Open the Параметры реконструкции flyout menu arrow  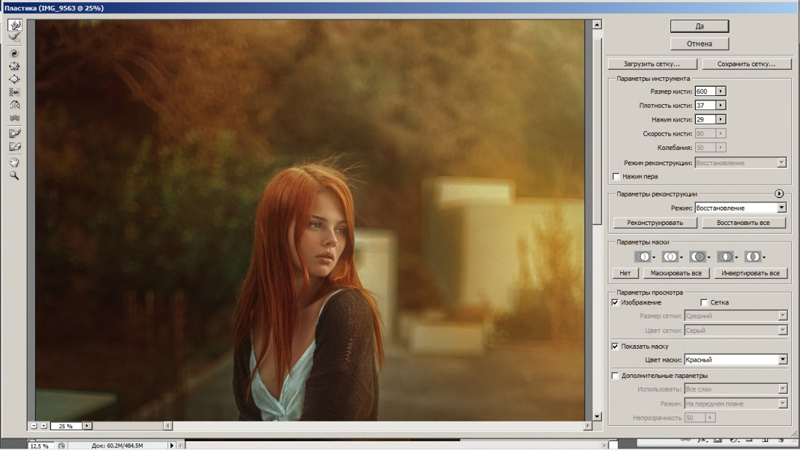(x=779, y=193)
